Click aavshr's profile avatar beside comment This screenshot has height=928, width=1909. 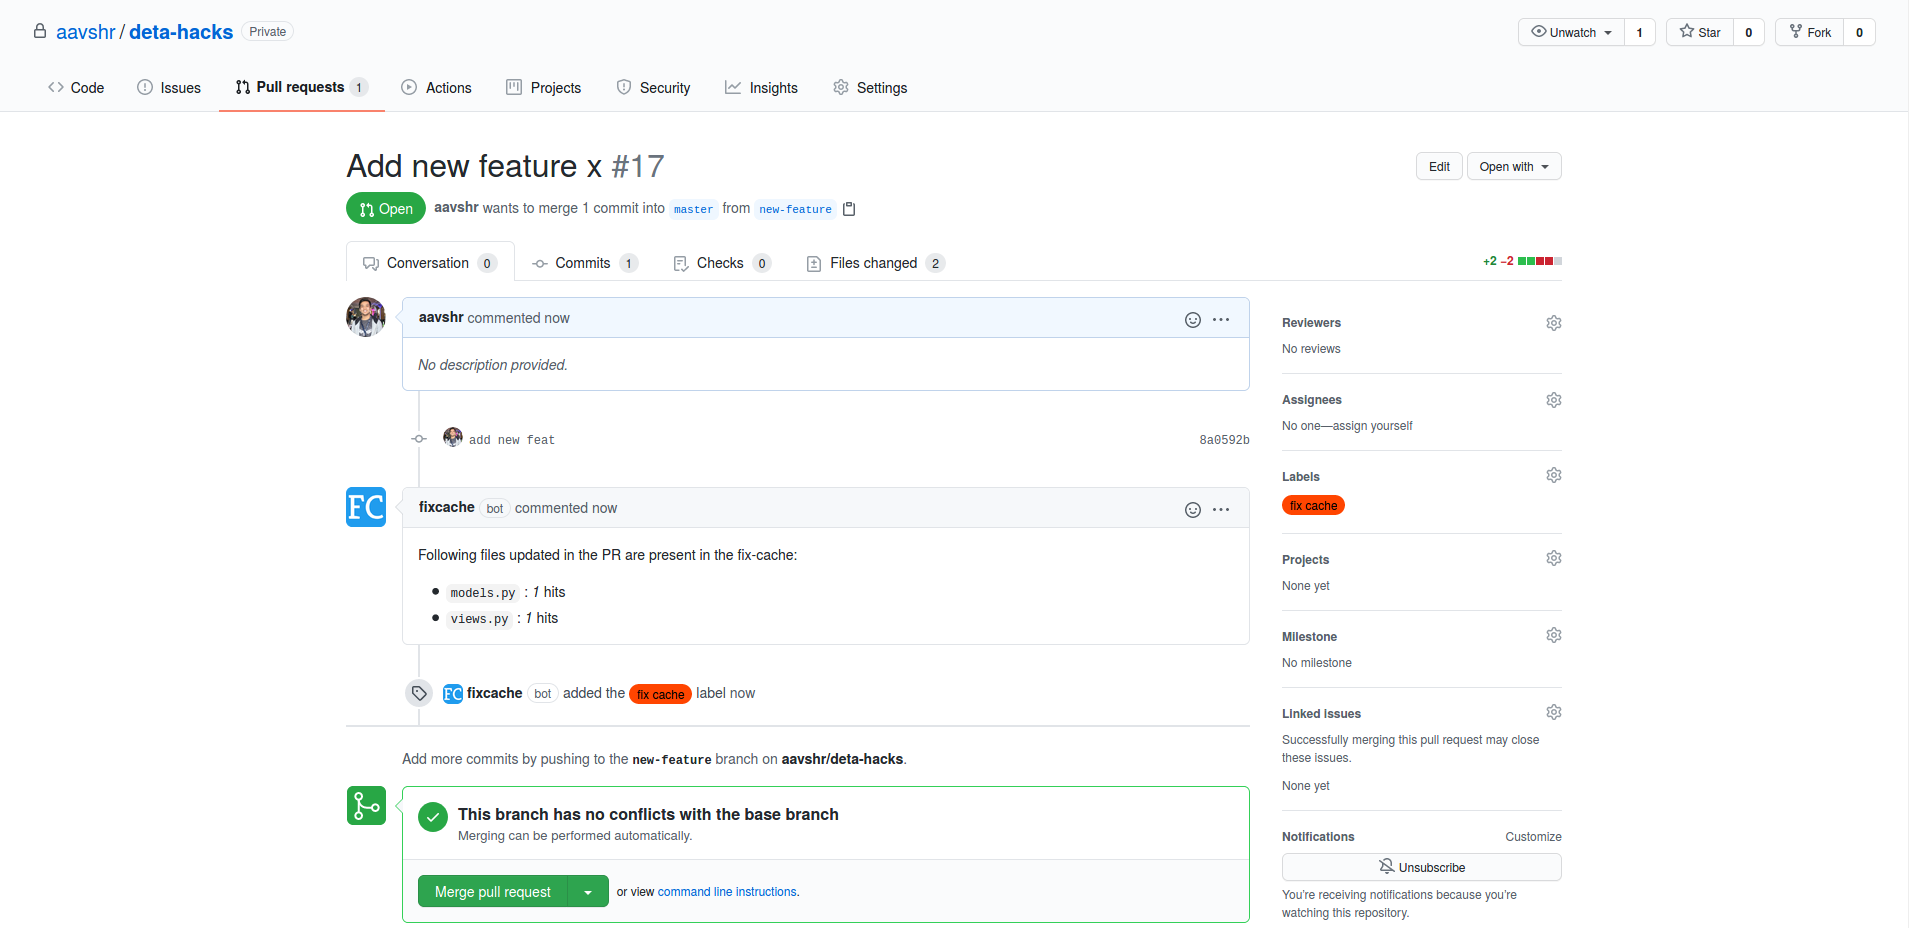pyautogui.click(x=366, y=317)
